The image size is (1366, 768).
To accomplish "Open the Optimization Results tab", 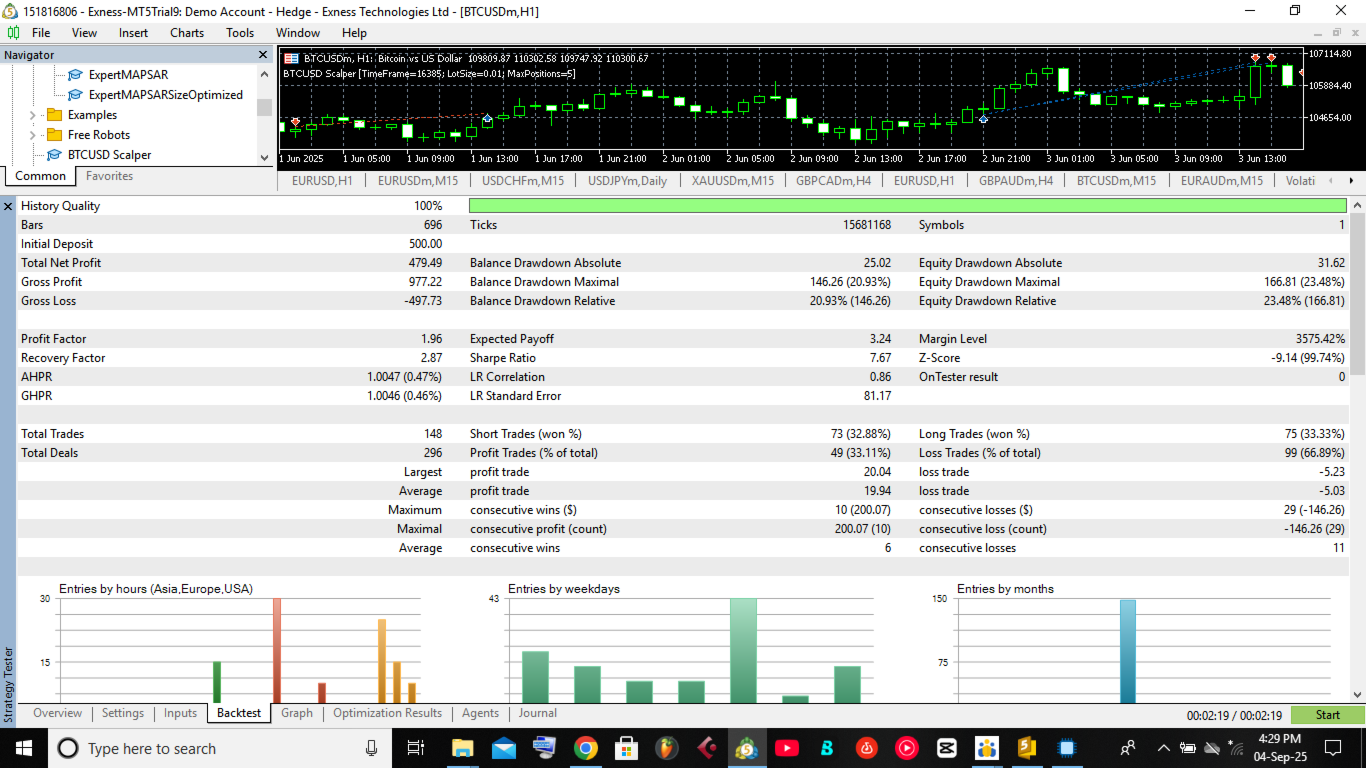I will coord(387,713).
